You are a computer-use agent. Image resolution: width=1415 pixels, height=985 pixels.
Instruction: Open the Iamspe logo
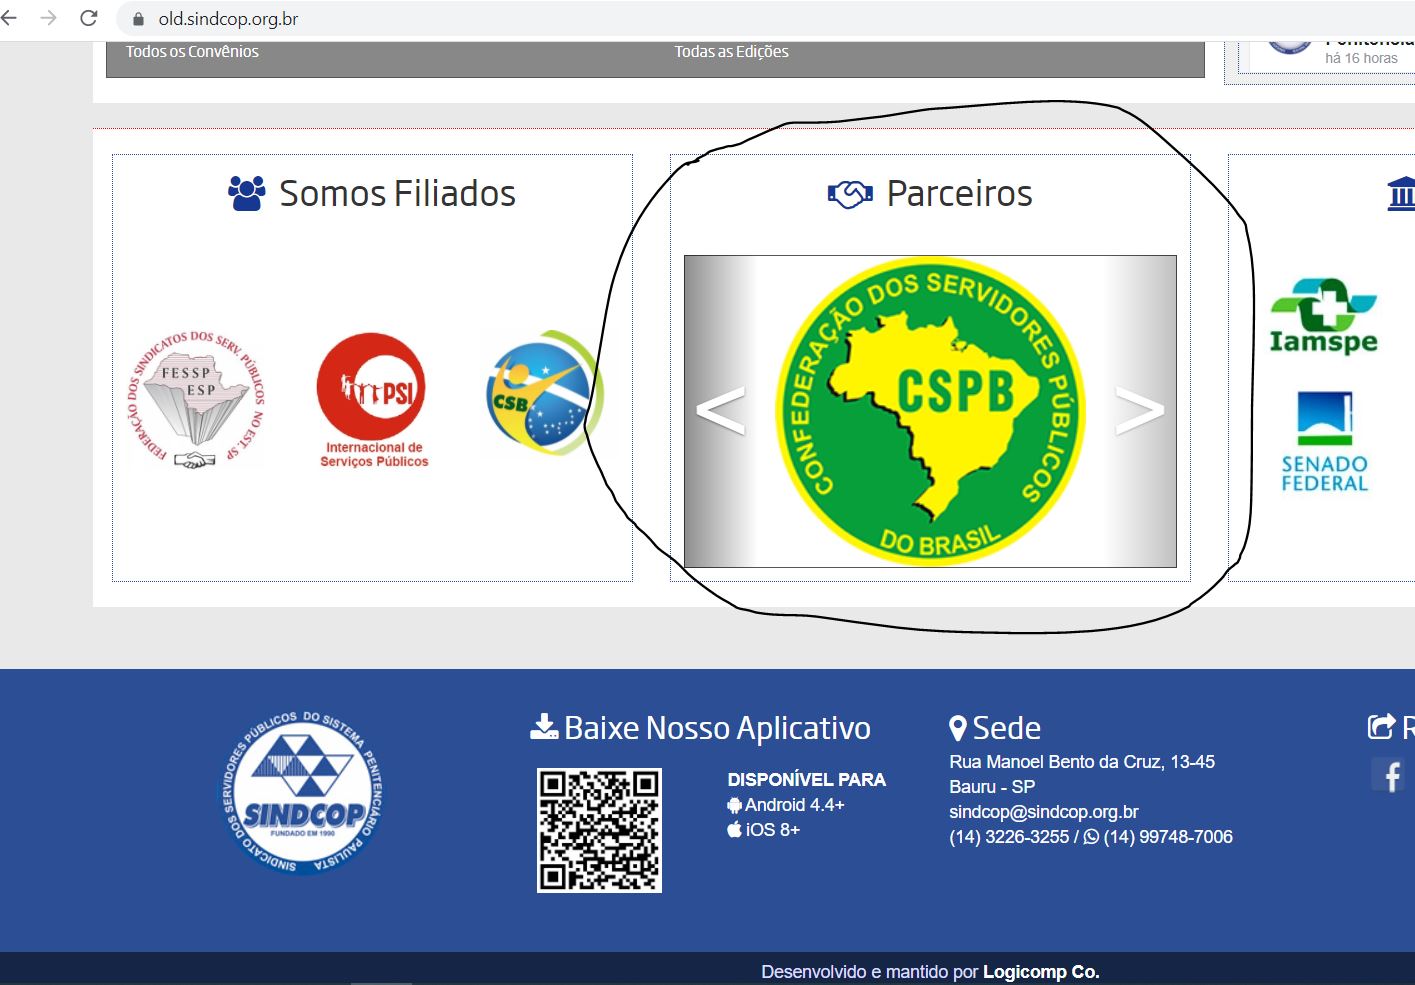click(x=1323, y=317)
